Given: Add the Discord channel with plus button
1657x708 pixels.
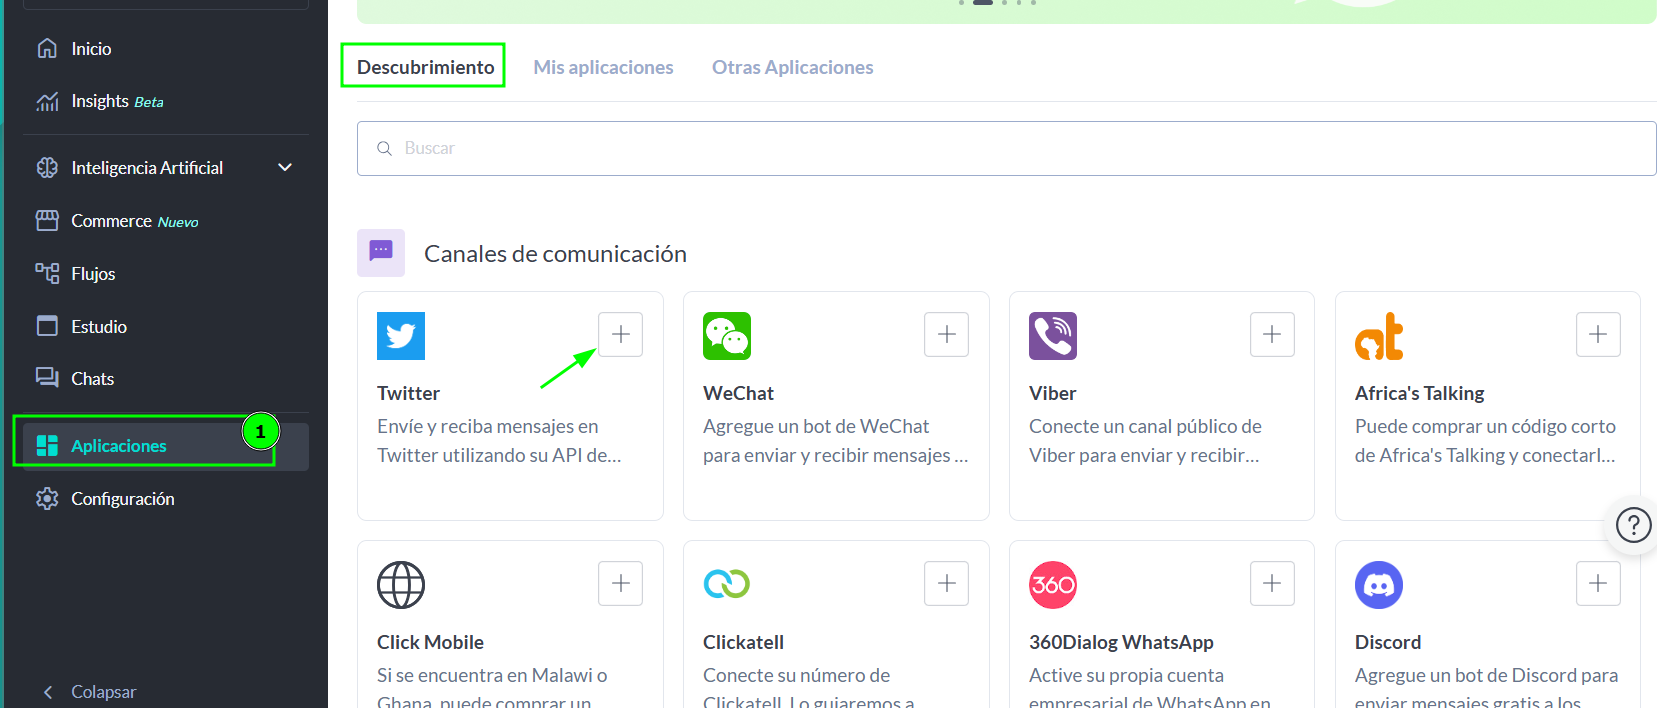Looking at the screenshot, I should [x=1598, y=583].
